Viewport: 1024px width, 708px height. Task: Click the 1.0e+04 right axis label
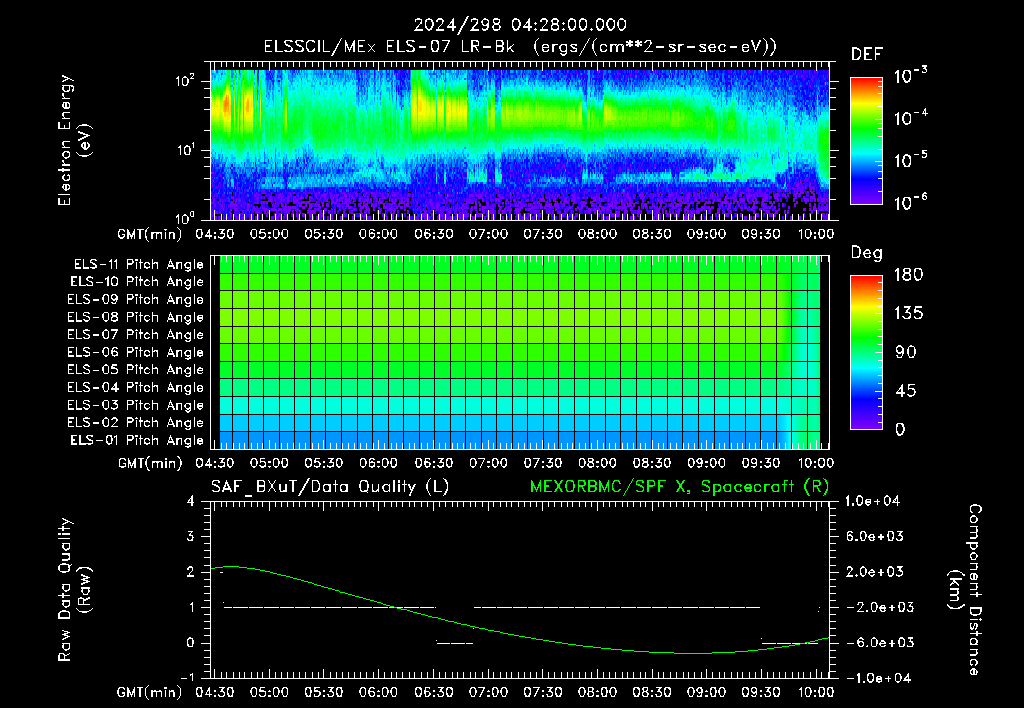(872, 501)
